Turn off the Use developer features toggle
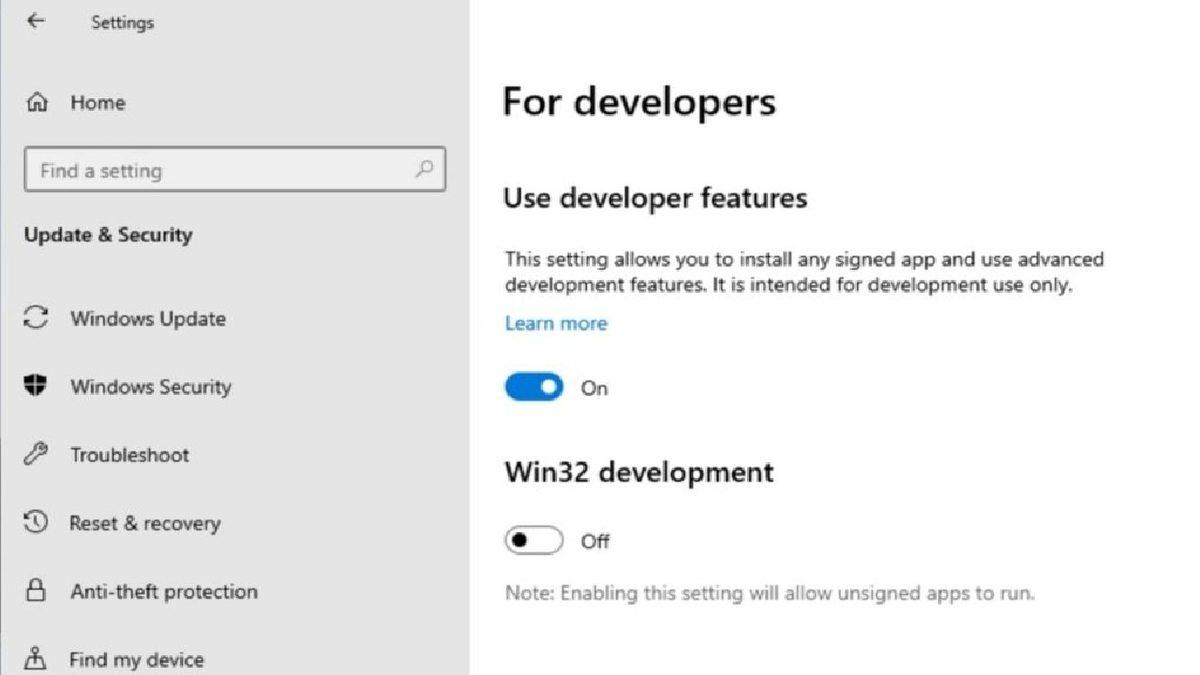 point(534,386)
